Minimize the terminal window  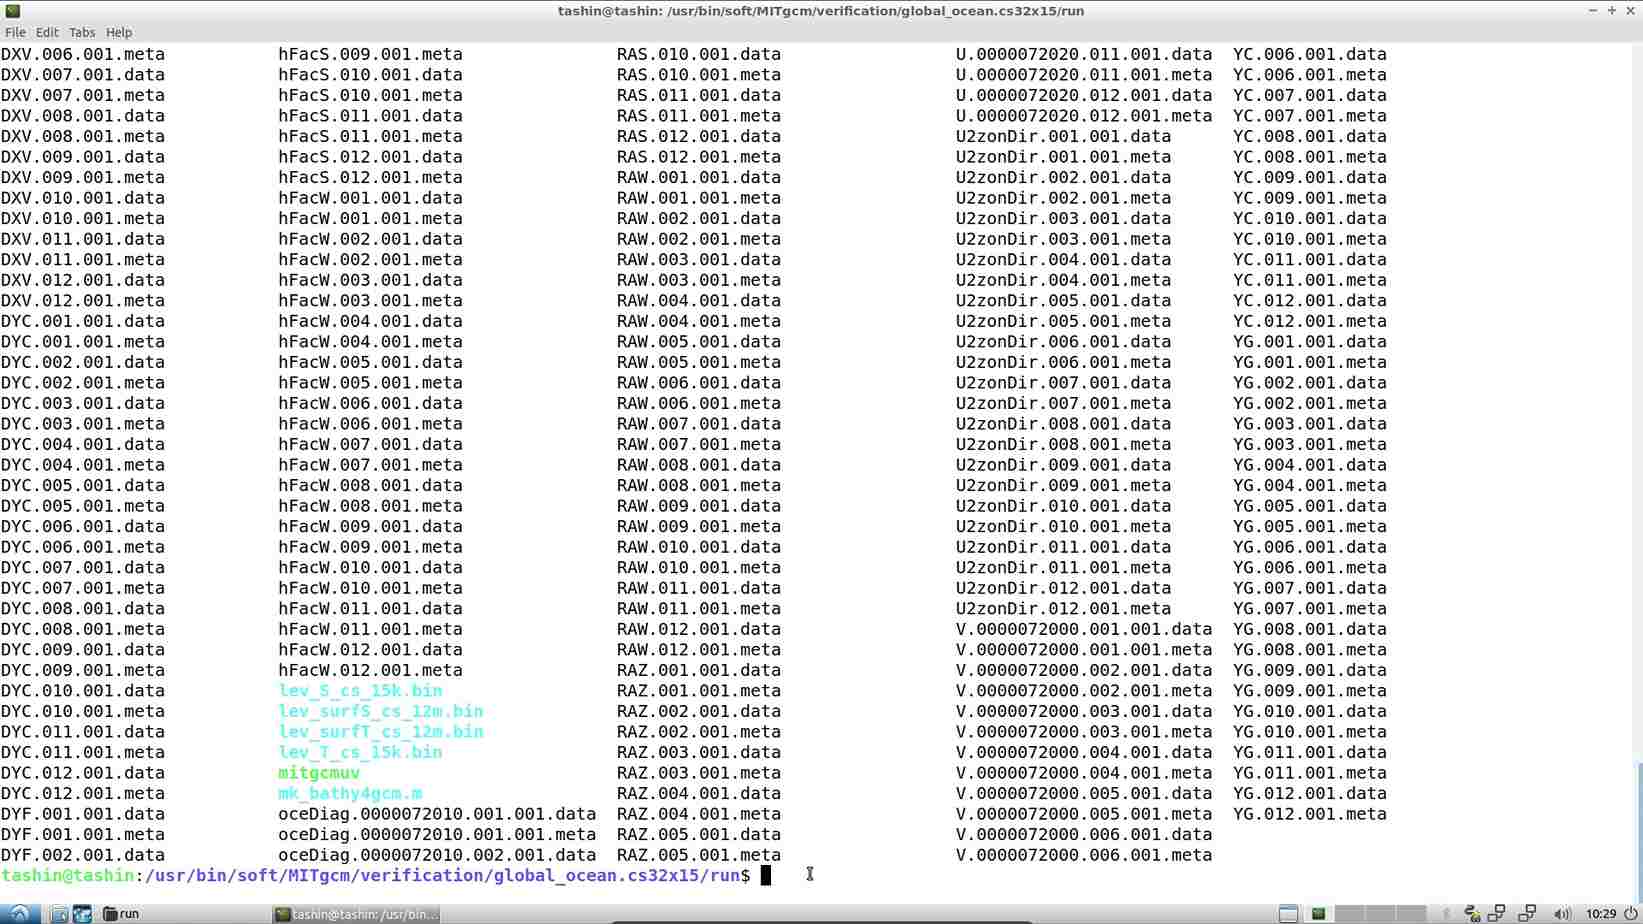pyautogui.click(x=1593, y=10)
